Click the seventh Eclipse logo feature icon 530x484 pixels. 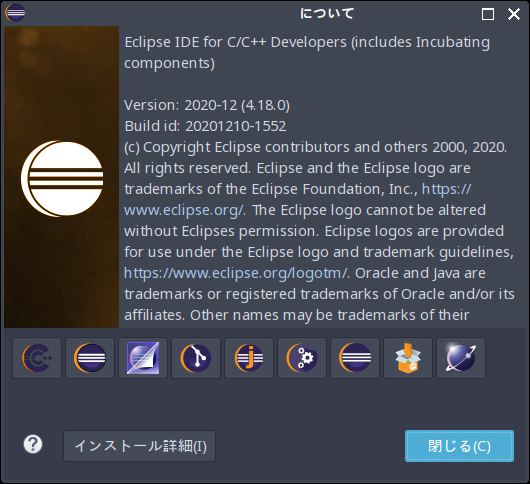point(355,358)
